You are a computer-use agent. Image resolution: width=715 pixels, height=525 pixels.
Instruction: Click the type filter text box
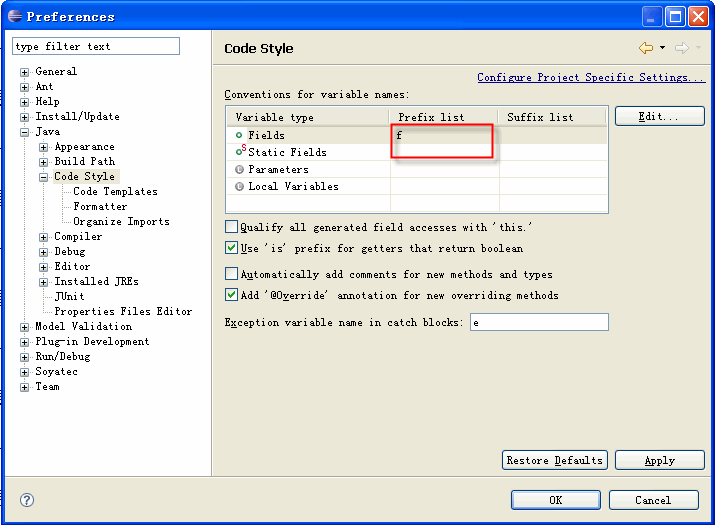pyautogui.click(x=96, y=46)
